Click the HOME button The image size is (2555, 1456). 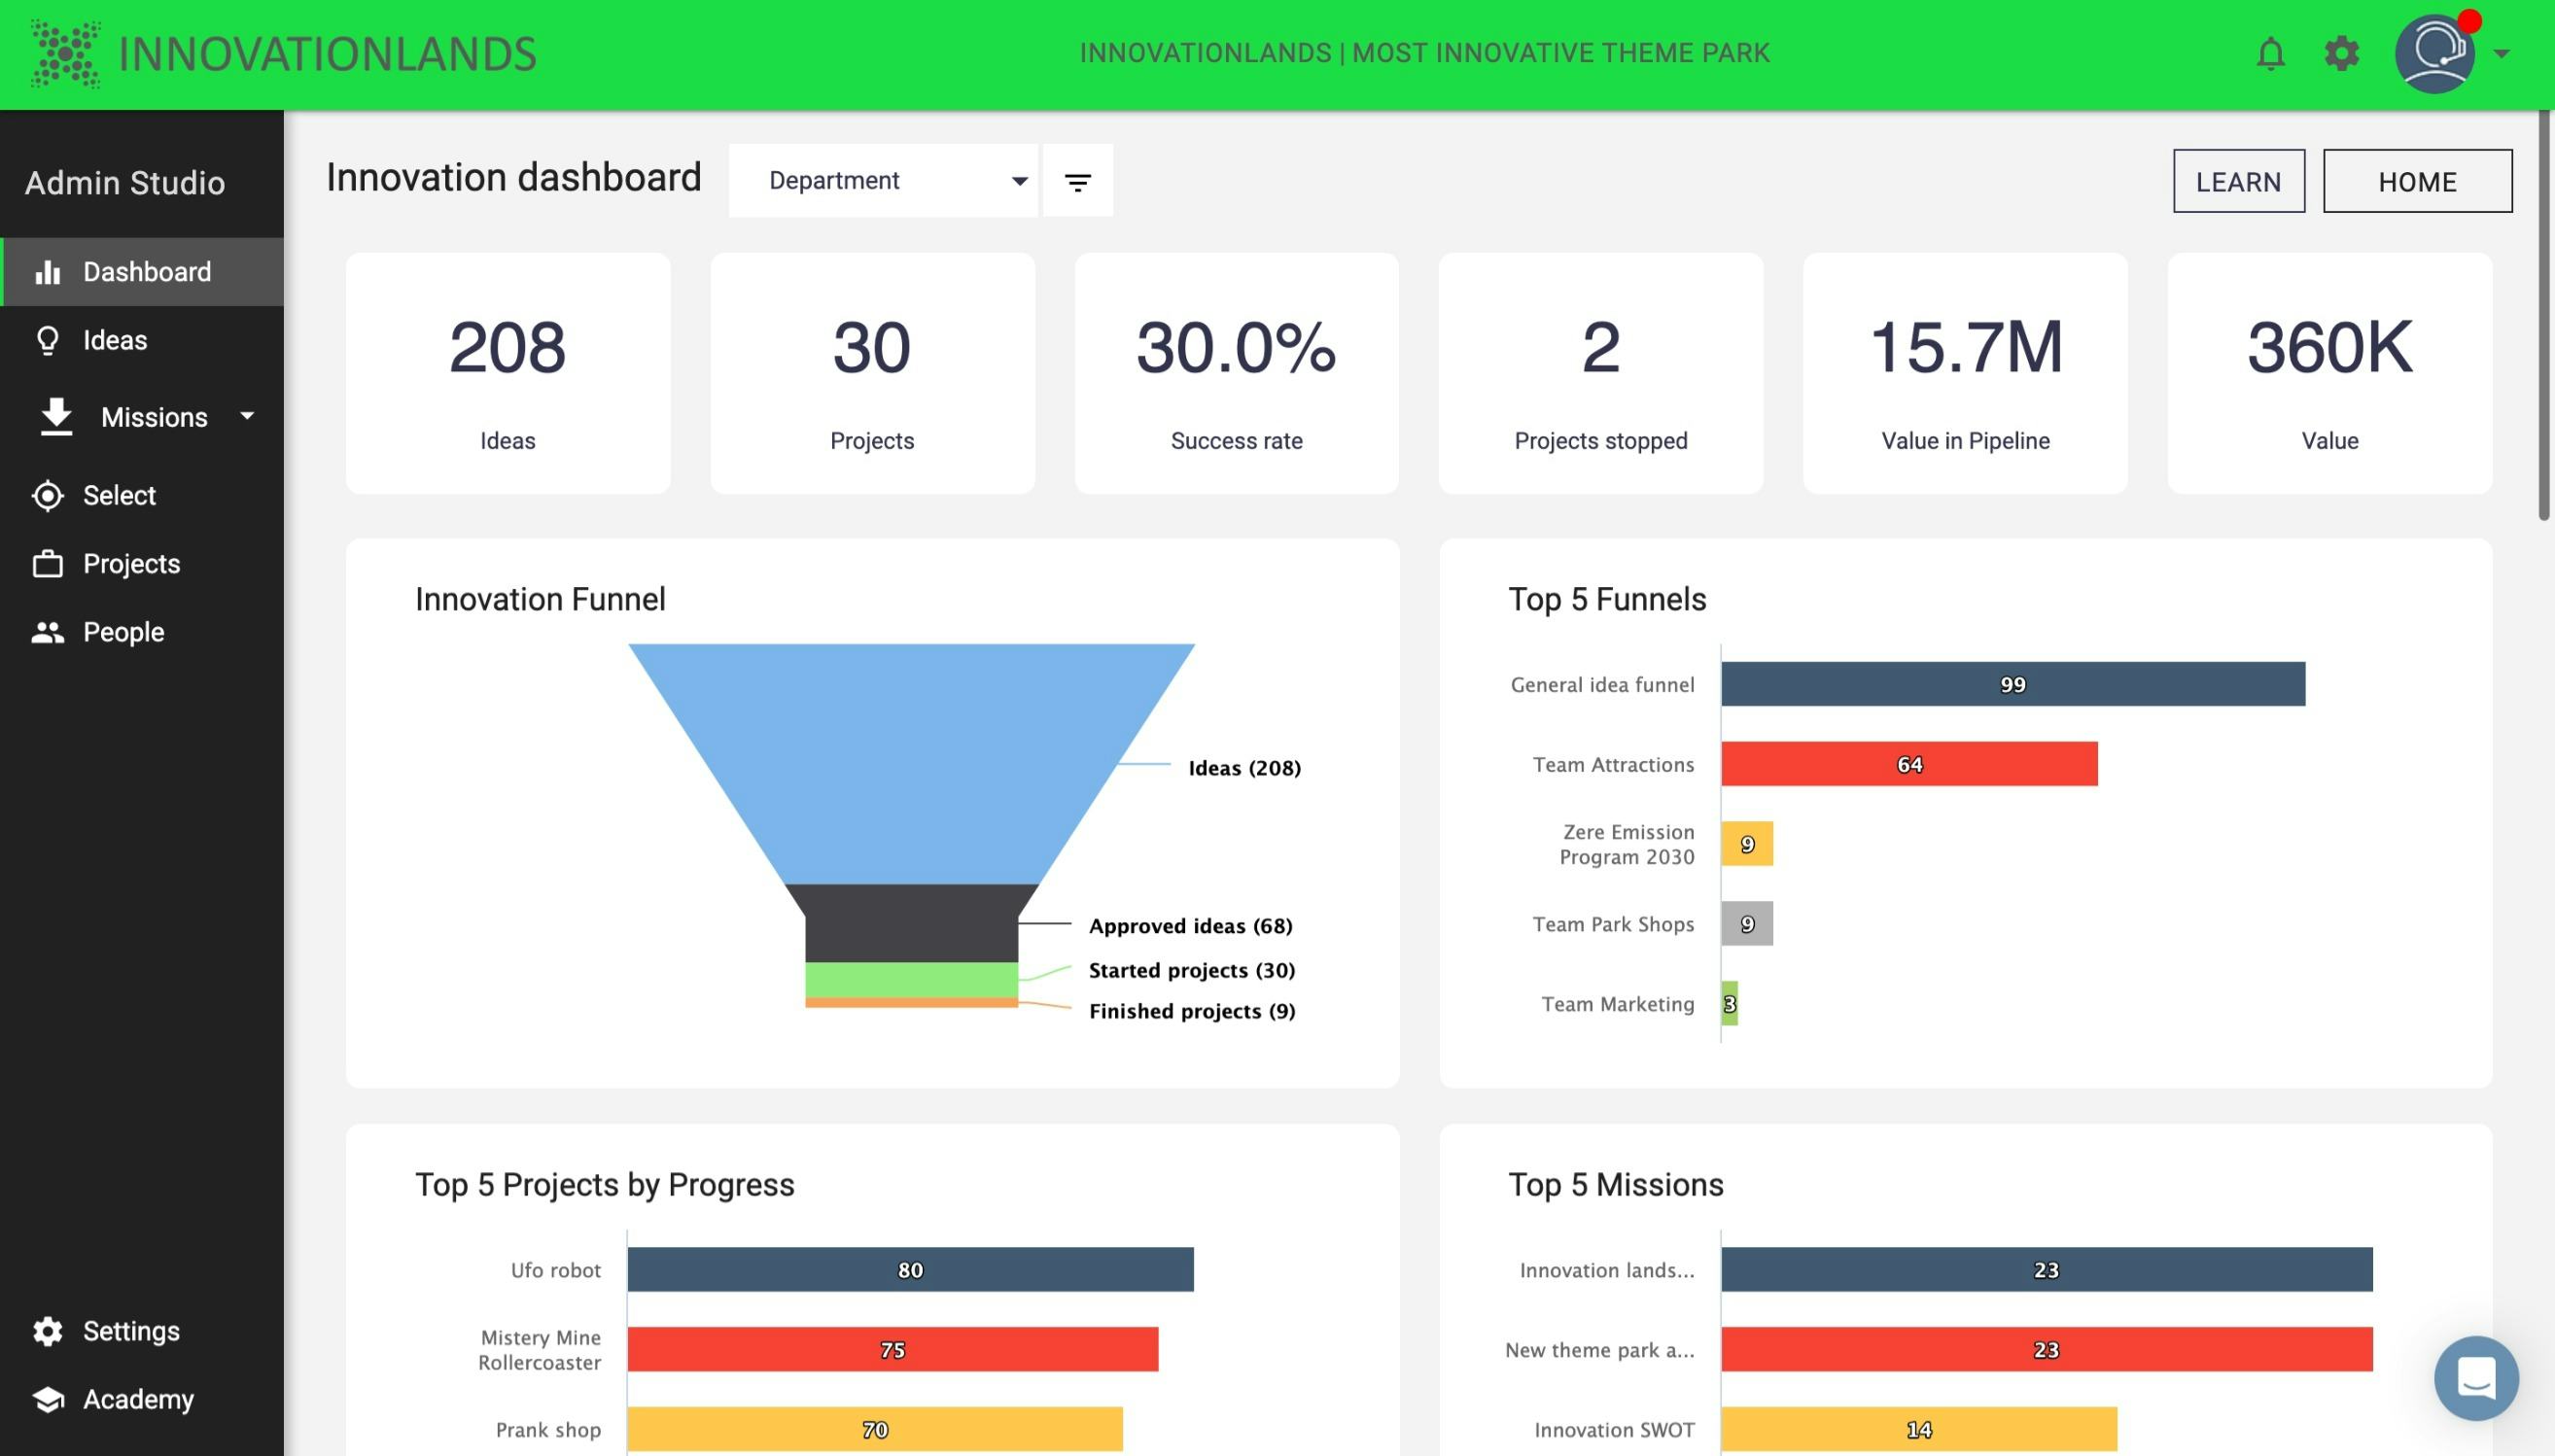2417,181
